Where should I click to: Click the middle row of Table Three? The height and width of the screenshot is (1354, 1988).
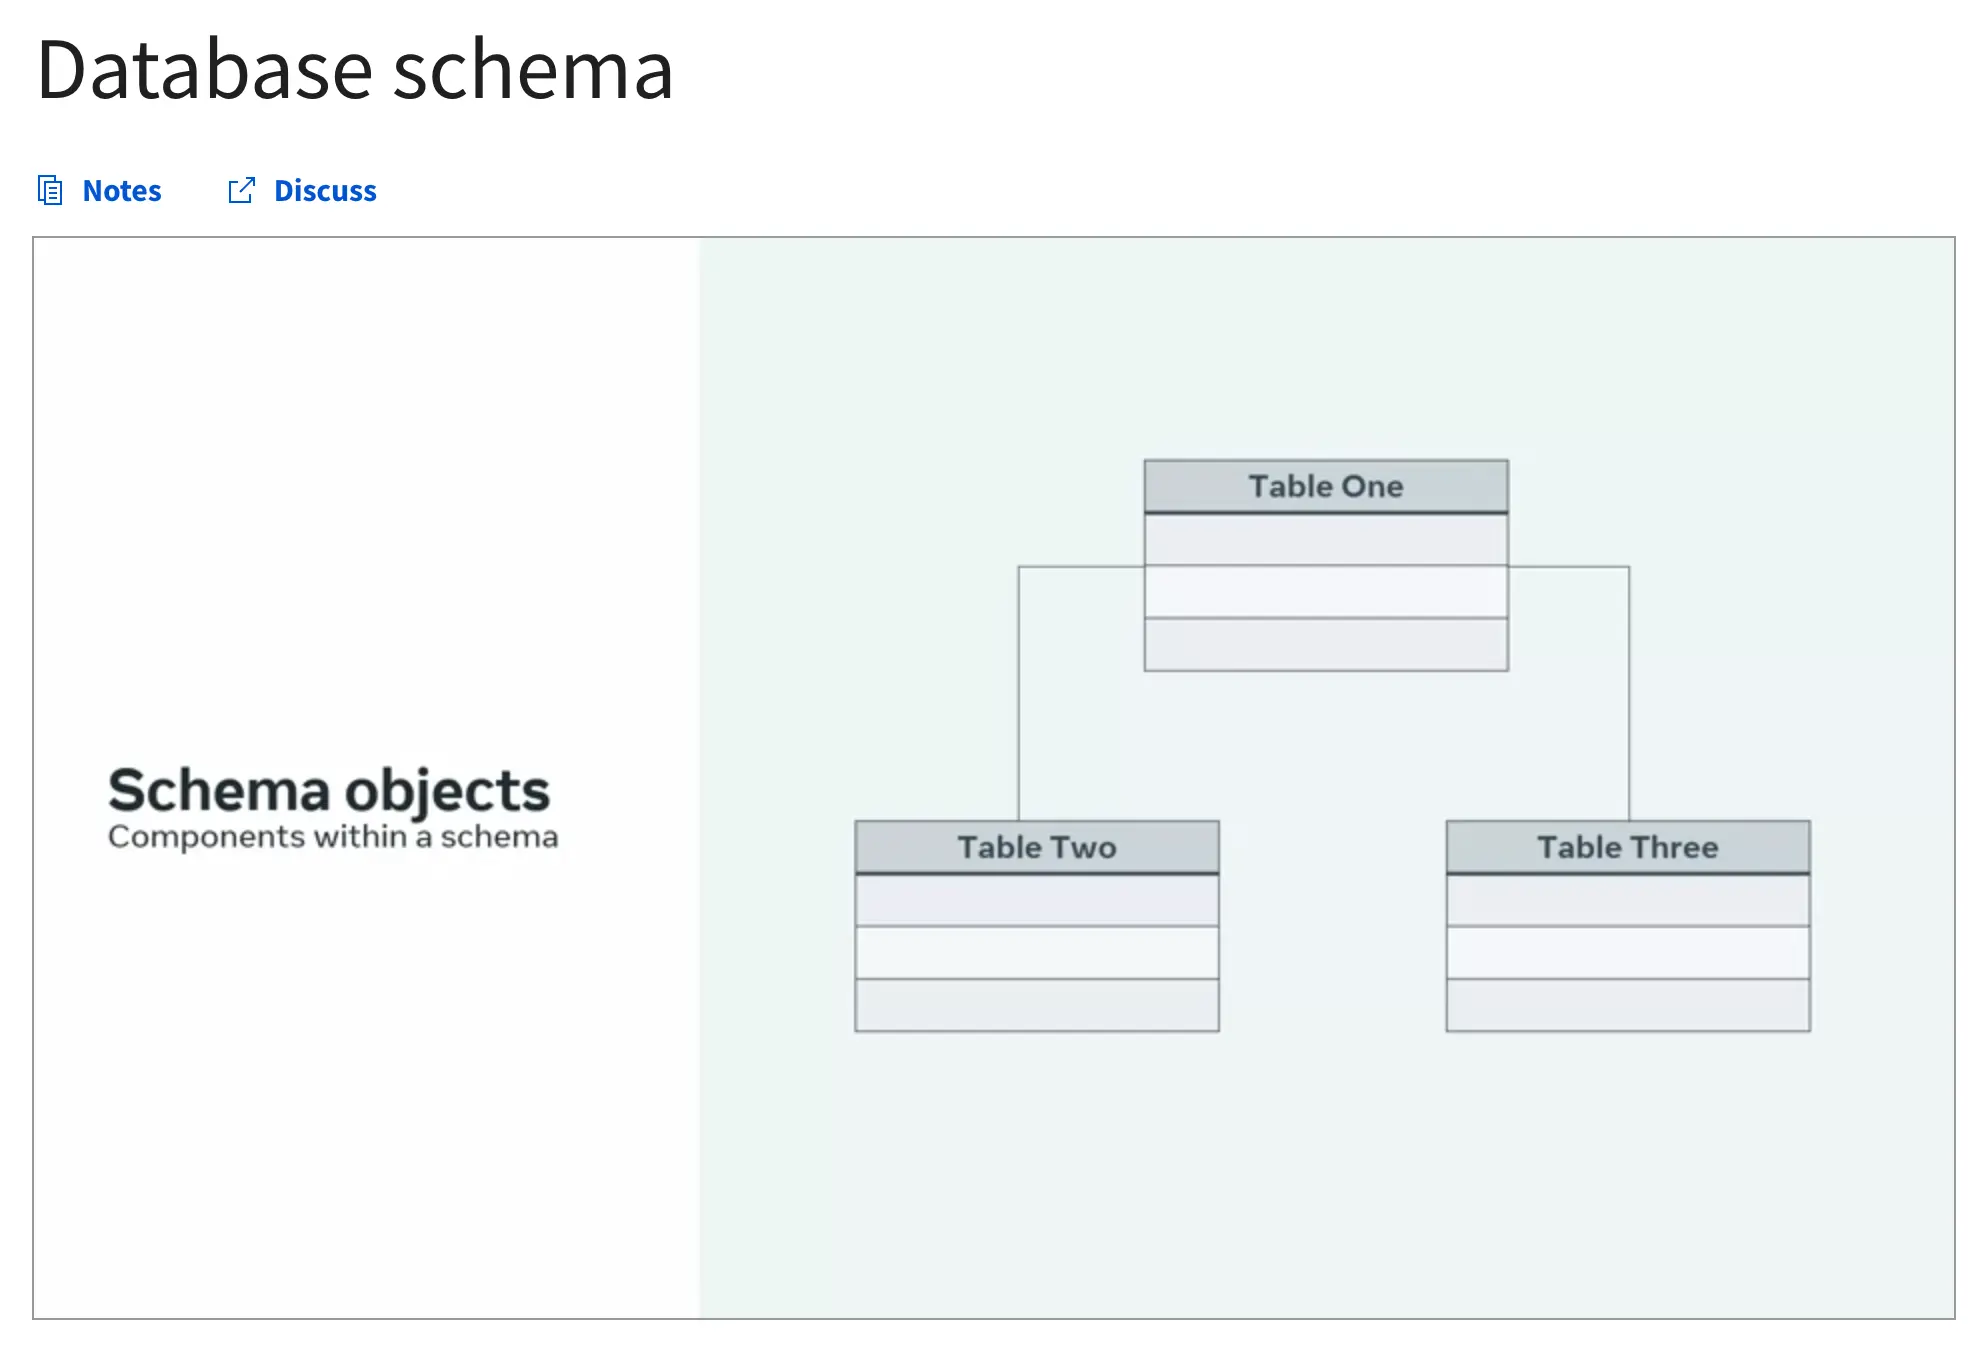coord(1628,953)
